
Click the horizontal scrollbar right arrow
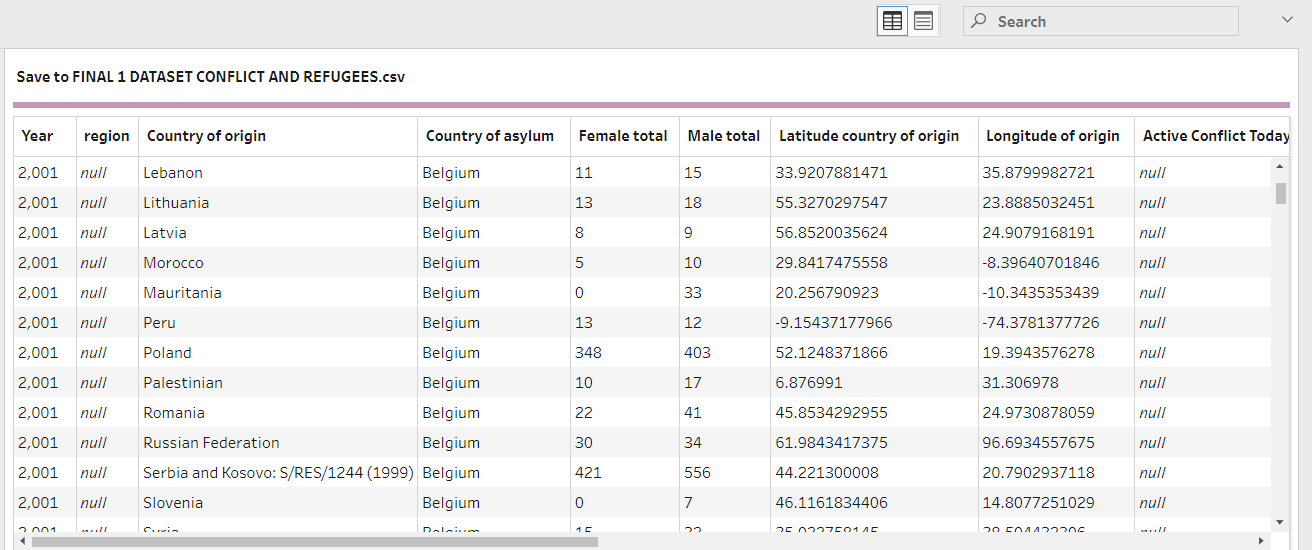click(1261, 541)
